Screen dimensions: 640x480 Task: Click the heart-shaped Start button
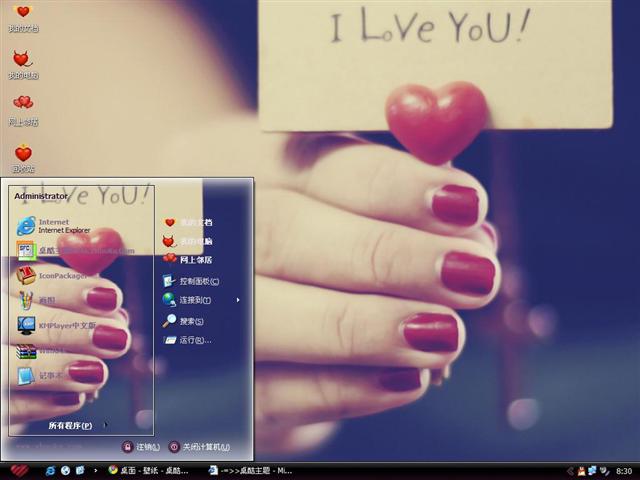pos(19,471)
